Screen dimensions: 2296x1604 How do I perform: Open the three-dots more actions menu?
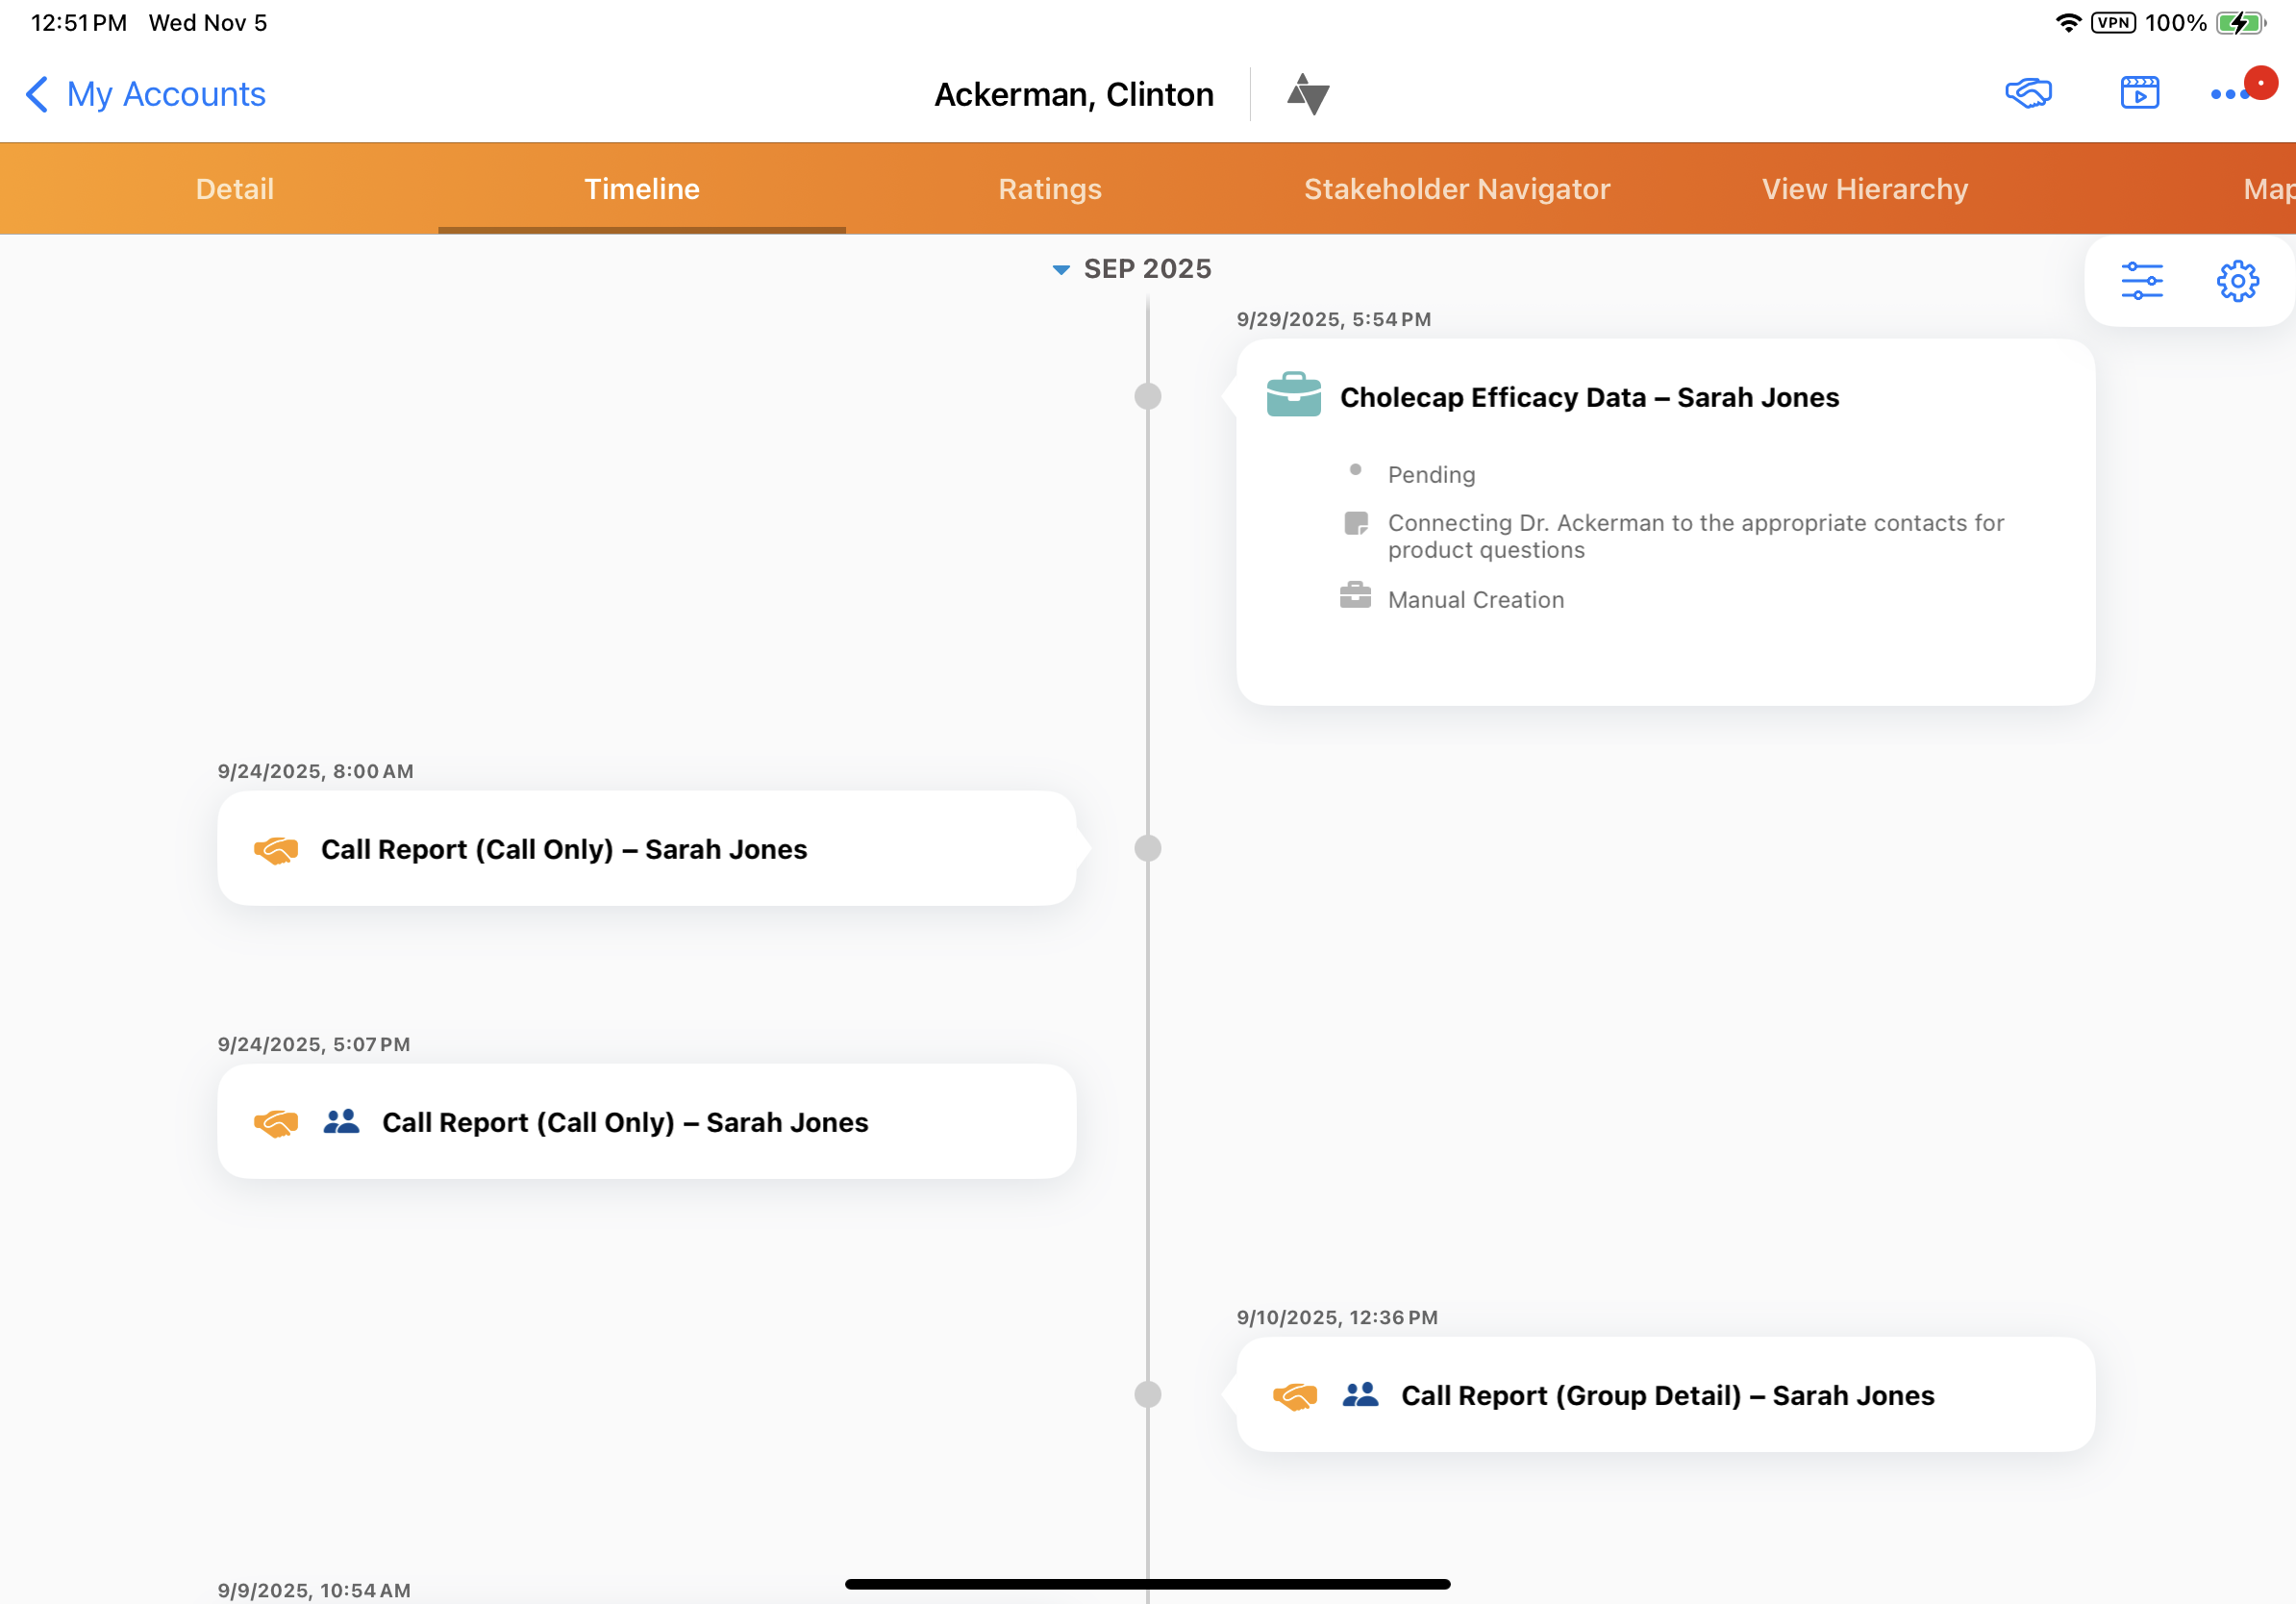[x=2229, y=94]
